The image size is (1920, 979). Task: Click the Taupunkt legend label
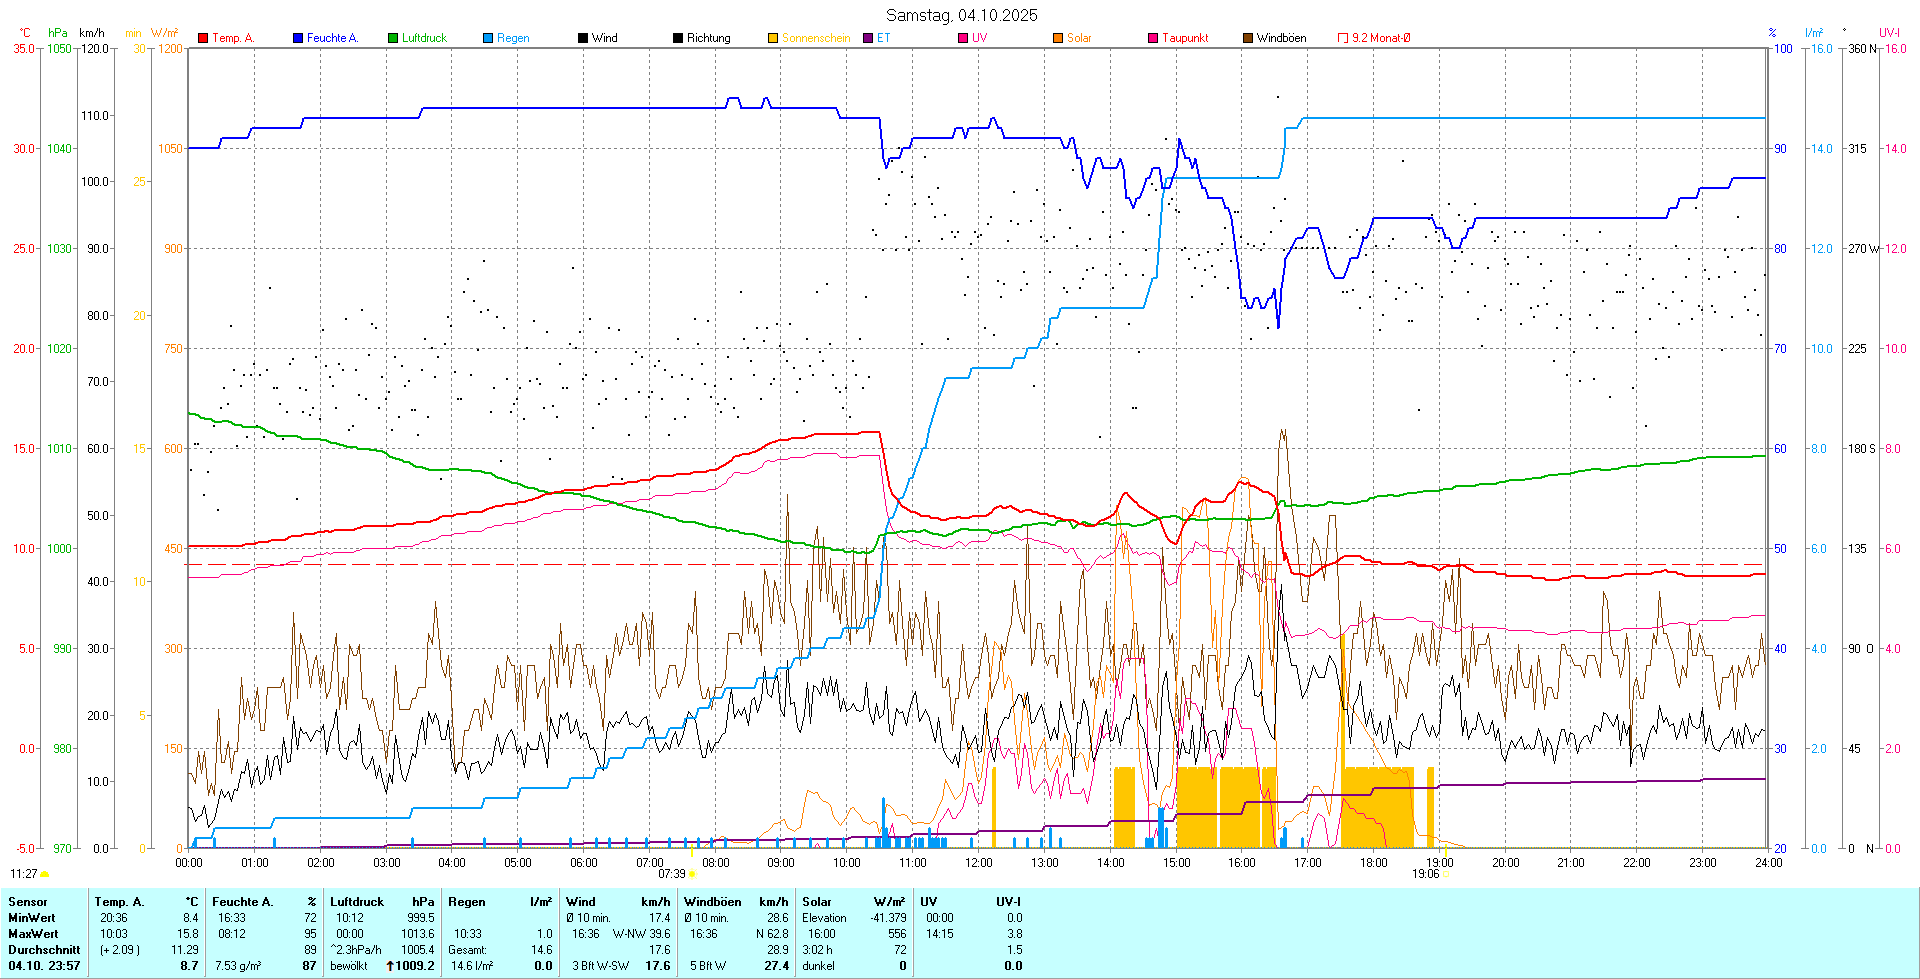(x=1185, y=38)
